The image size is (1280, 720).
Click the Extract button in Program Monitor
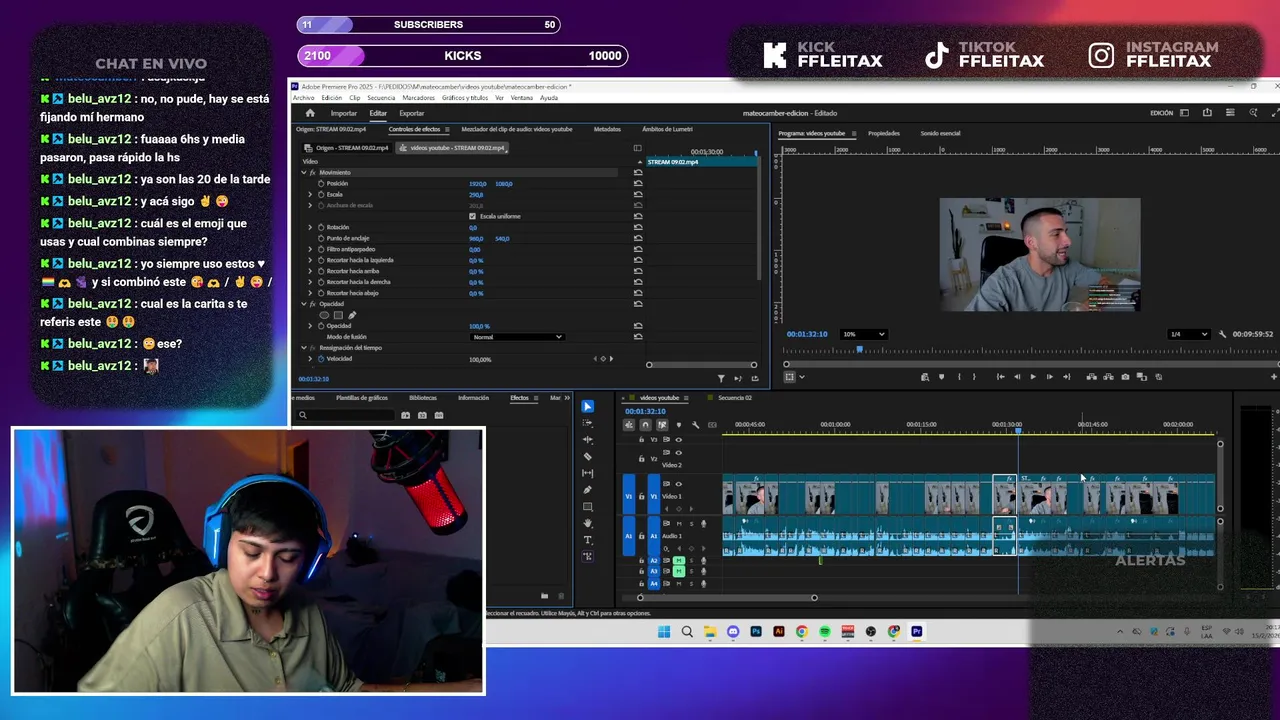click(x=1108, y=377)
